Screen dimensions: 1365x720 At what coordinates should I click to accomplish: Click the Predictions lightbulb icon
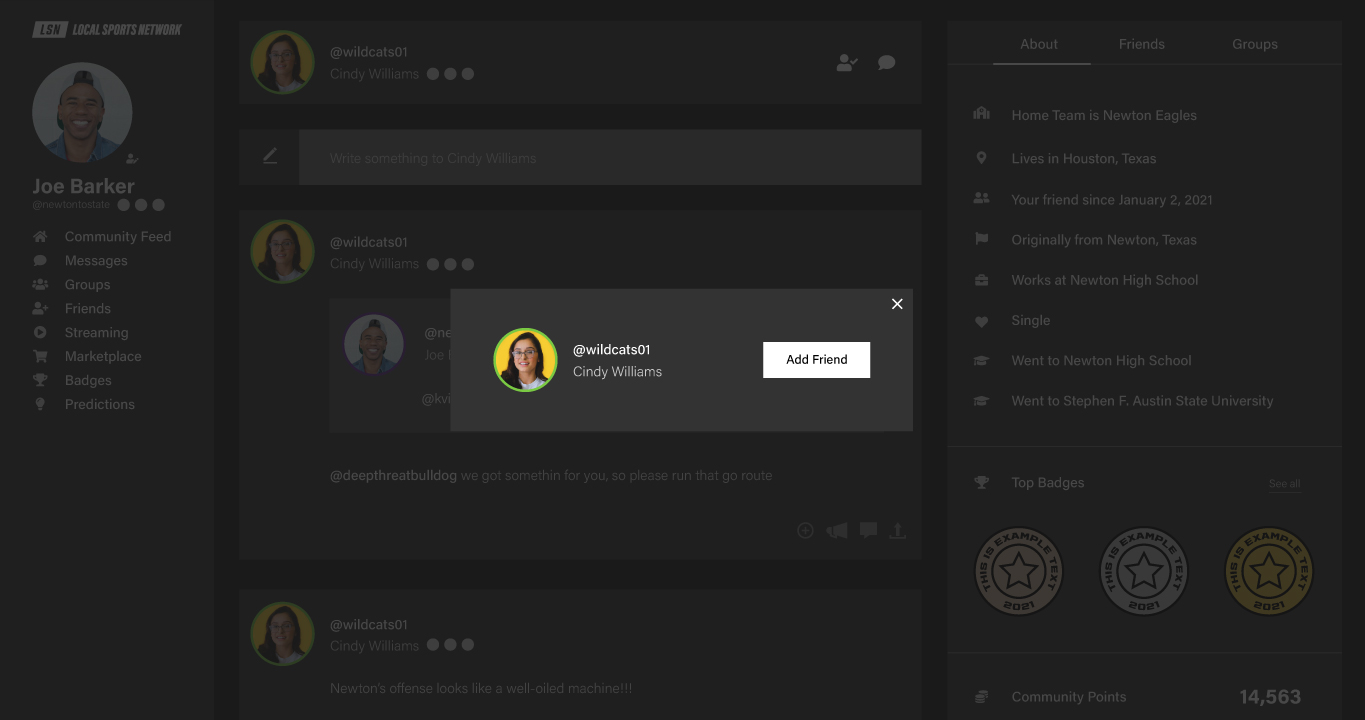(x=40, y=405)
